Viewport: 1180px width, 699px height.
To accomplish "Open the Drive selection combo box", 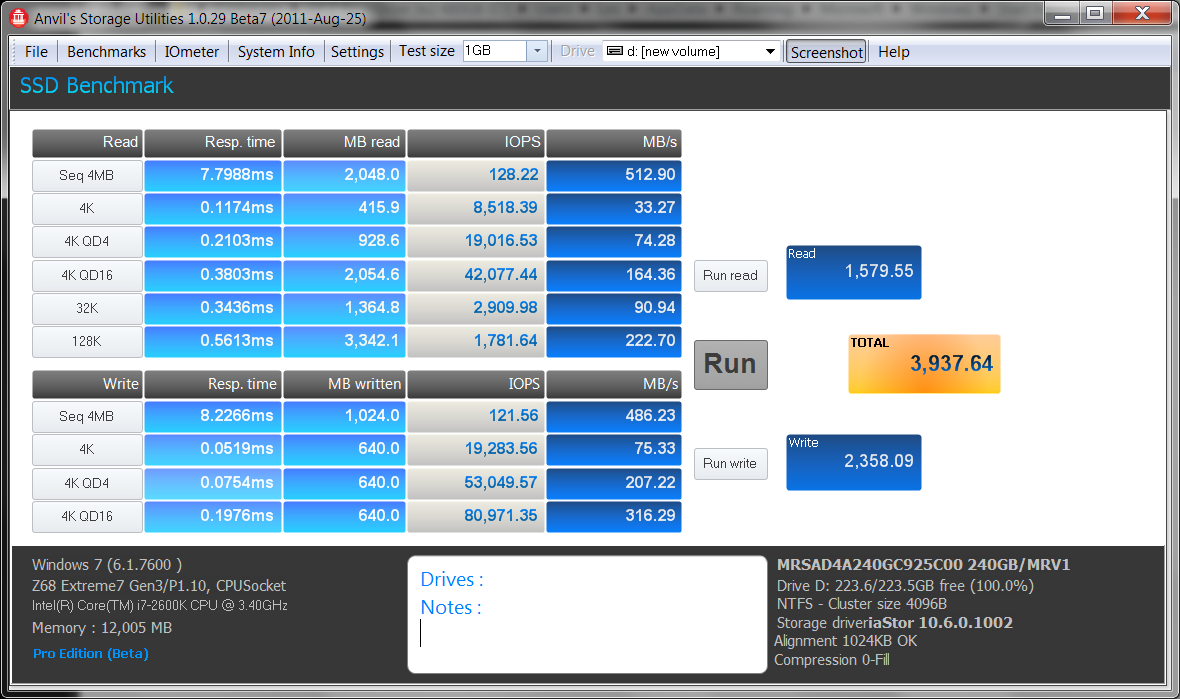I will (691, 51).
